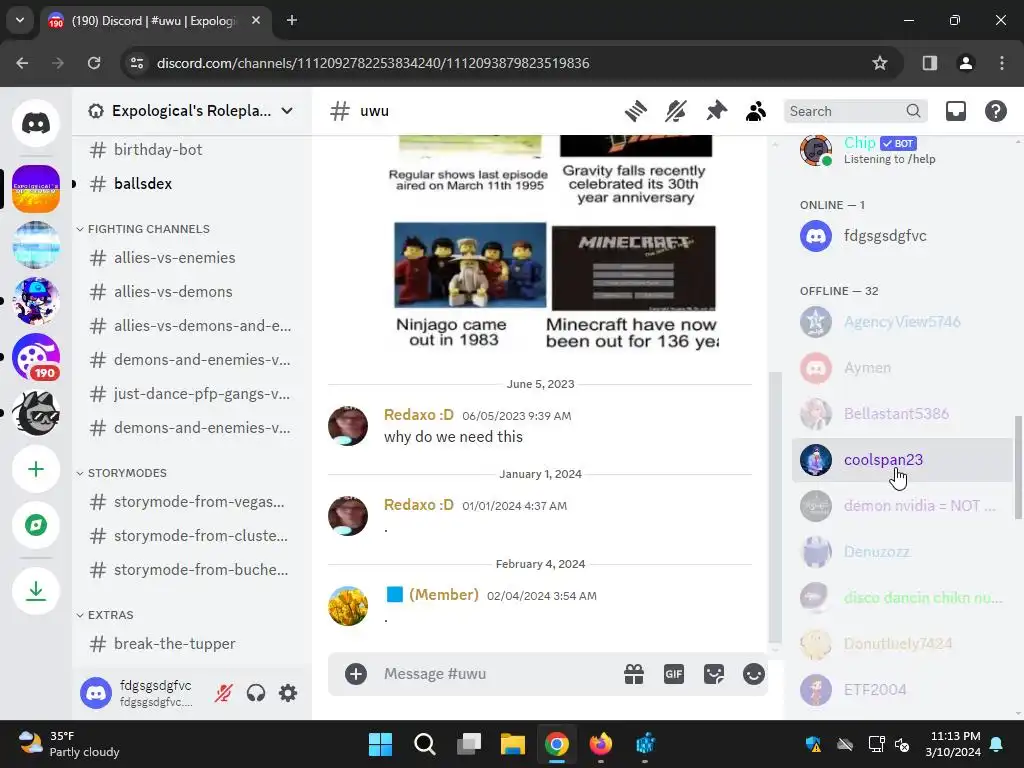Toggle the Chrome side panel icon
This screenshot has width=1024, height=768.
coord(930,63)
